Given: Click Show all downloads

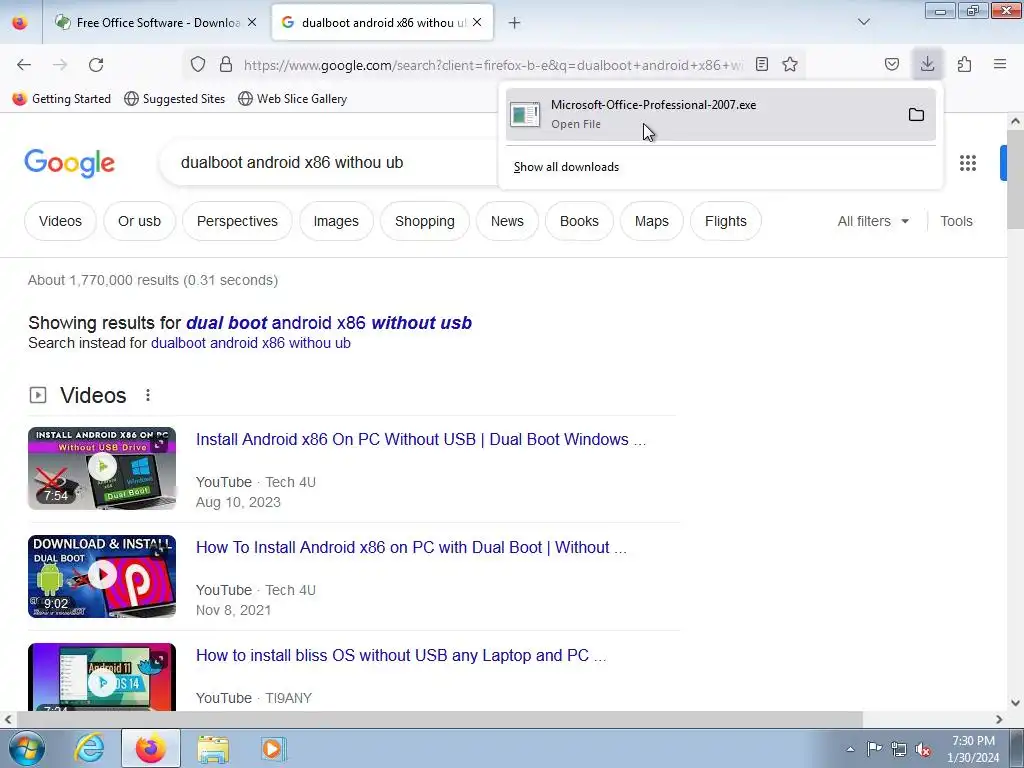Looking at the screenshot, I should [x=566, y=167].
